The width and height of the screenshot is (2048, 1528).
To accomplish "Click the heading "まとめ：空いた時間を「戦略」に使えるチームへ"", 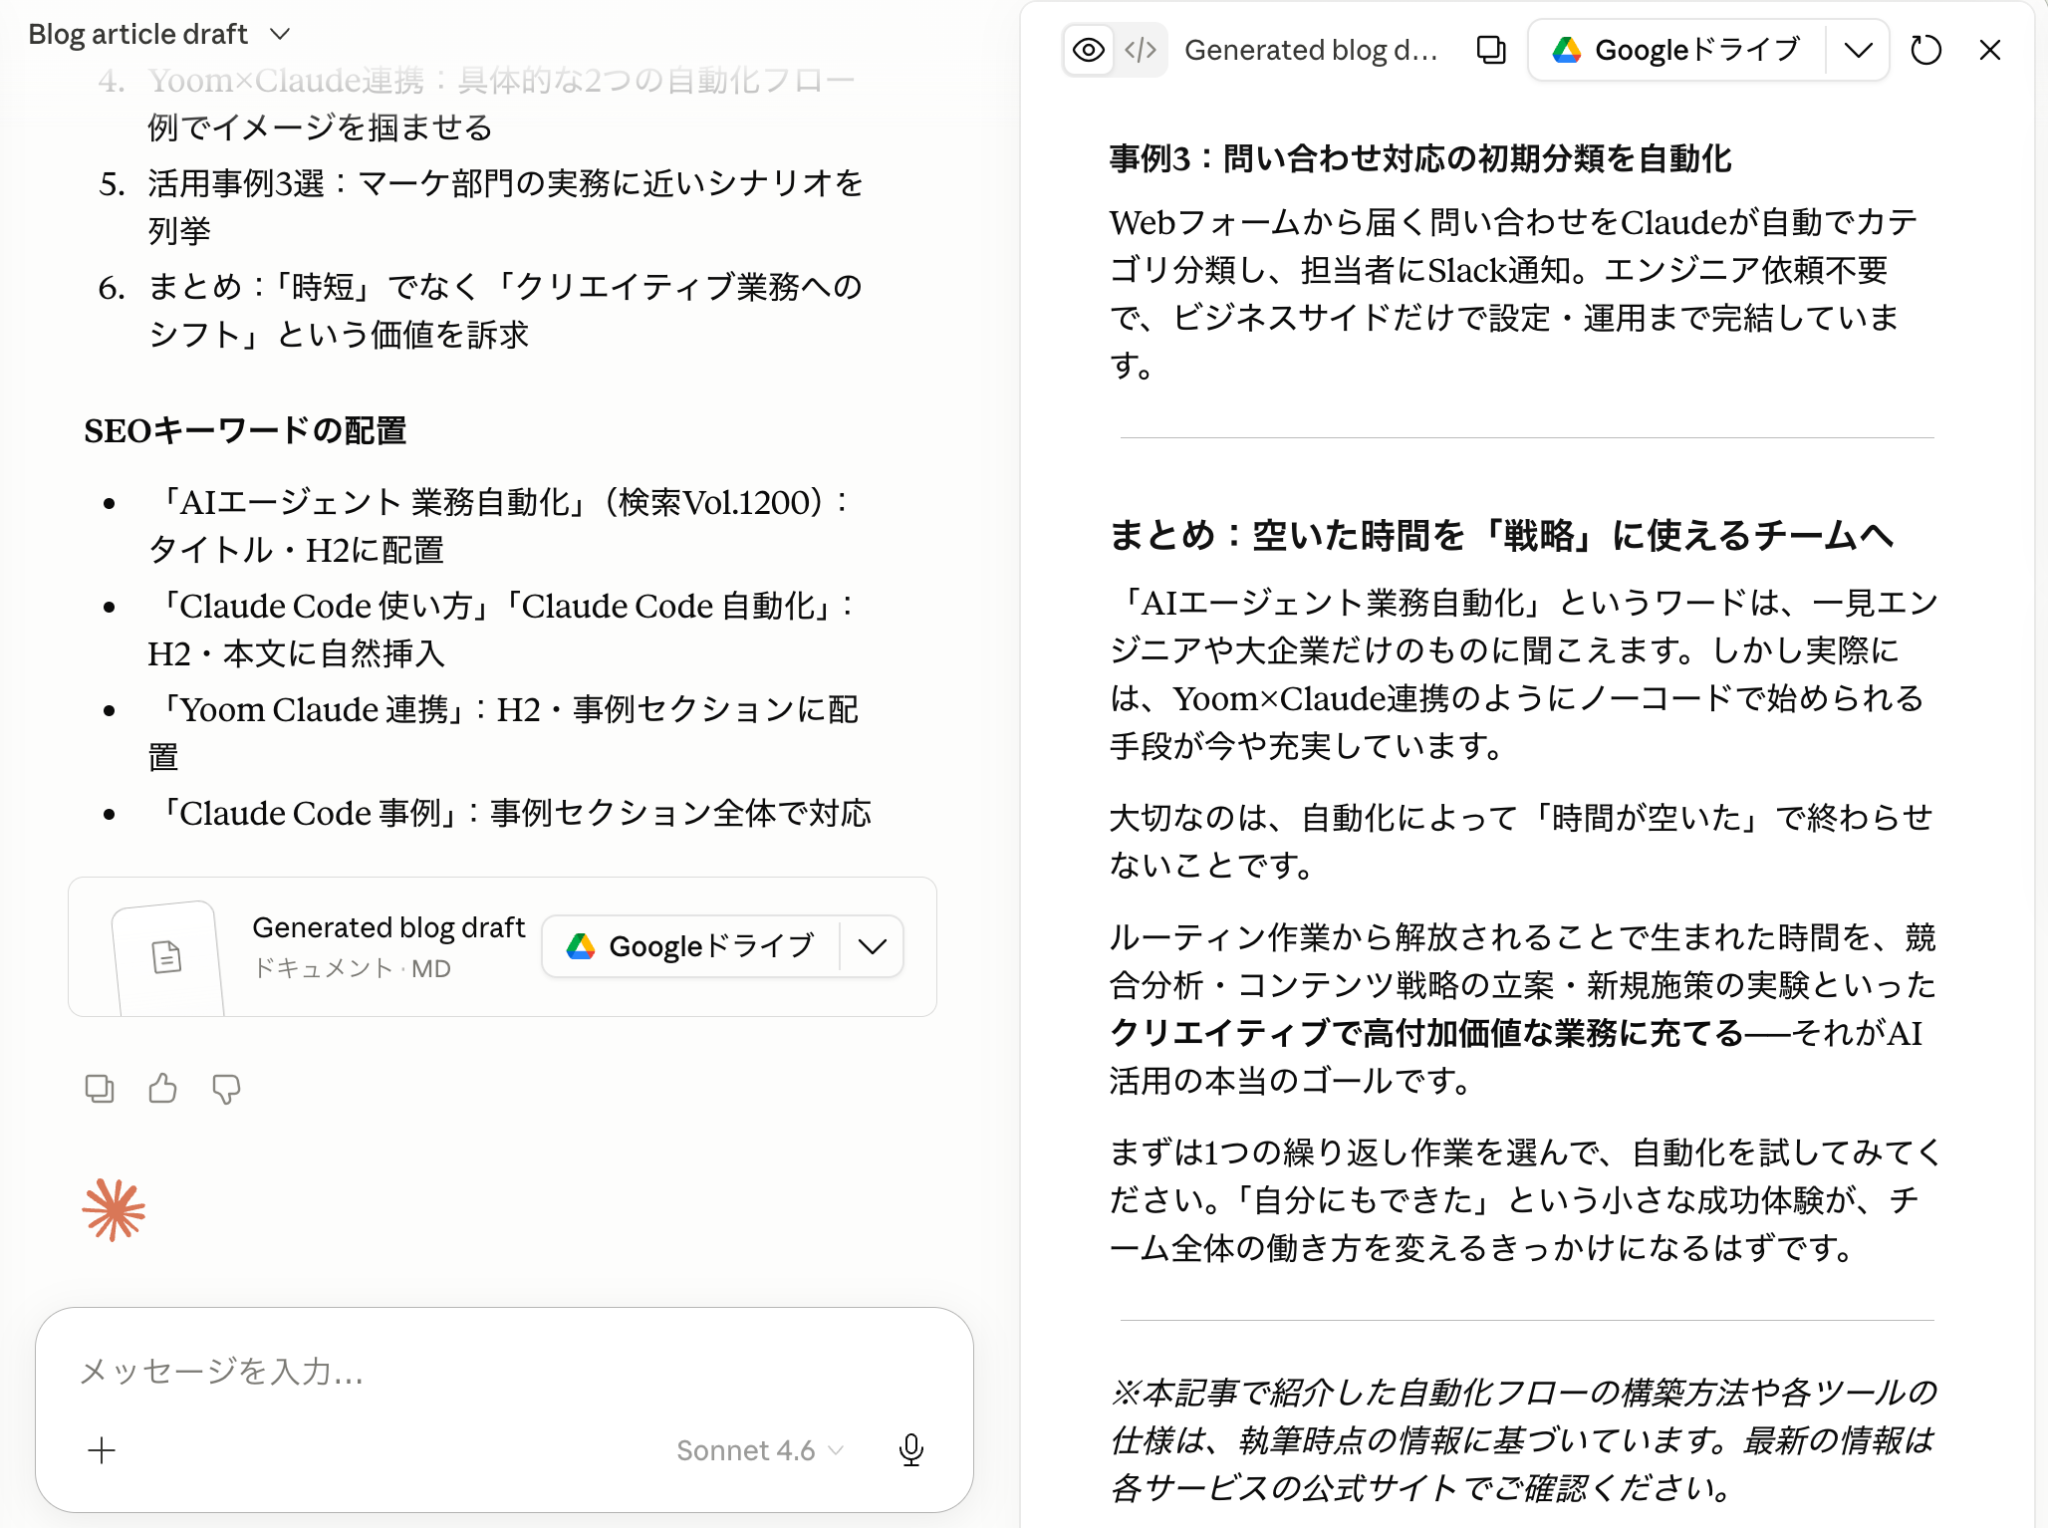I will pos(1502,536).
